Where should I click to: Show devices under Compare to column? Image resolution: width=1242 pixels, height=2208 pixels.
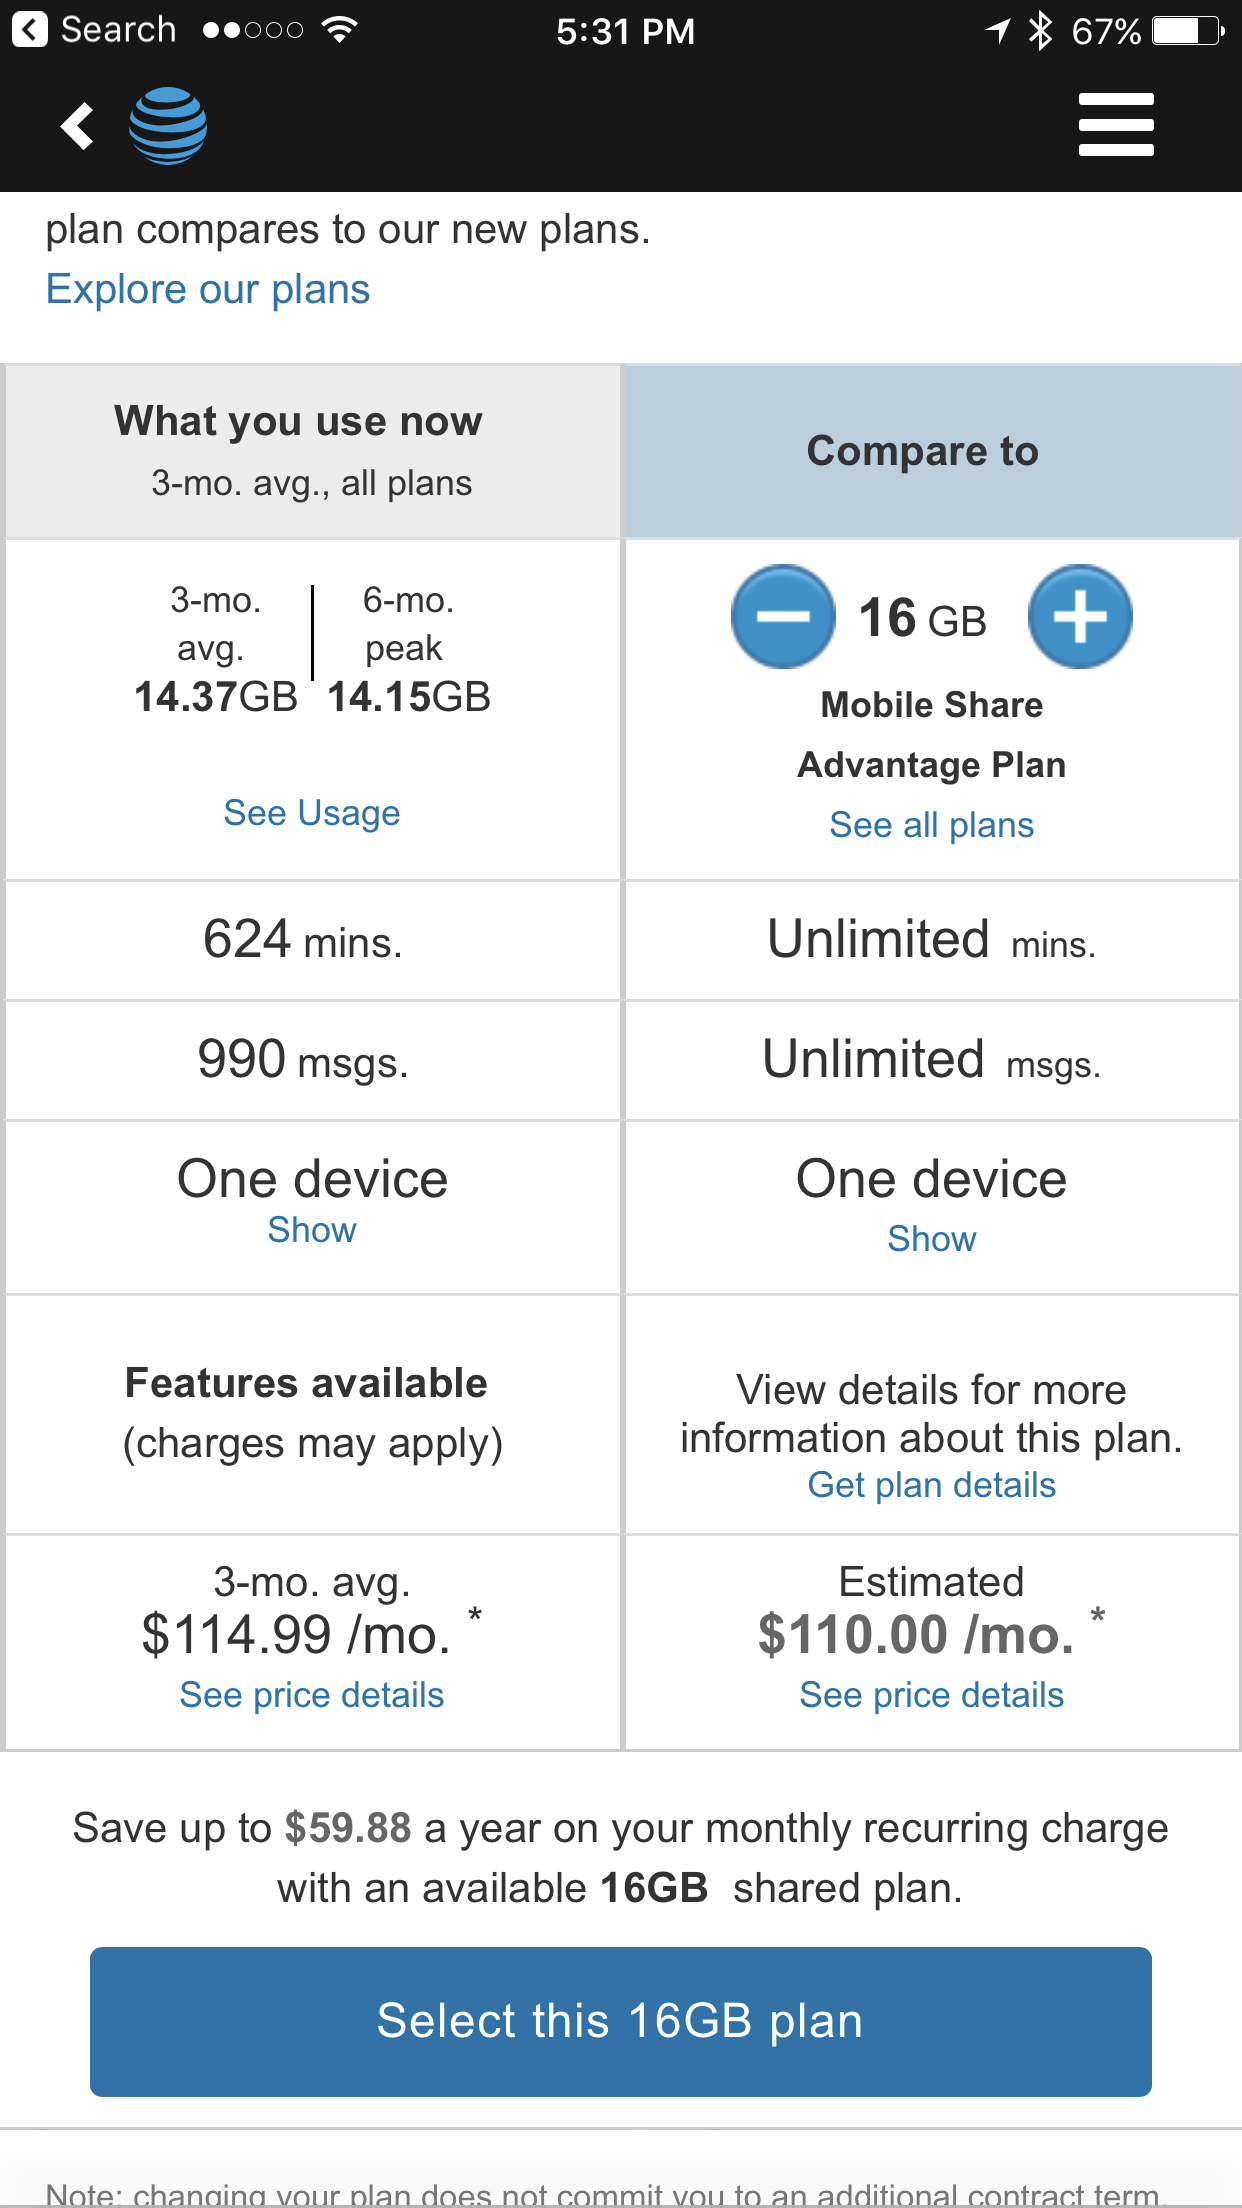coord(932,1239)
